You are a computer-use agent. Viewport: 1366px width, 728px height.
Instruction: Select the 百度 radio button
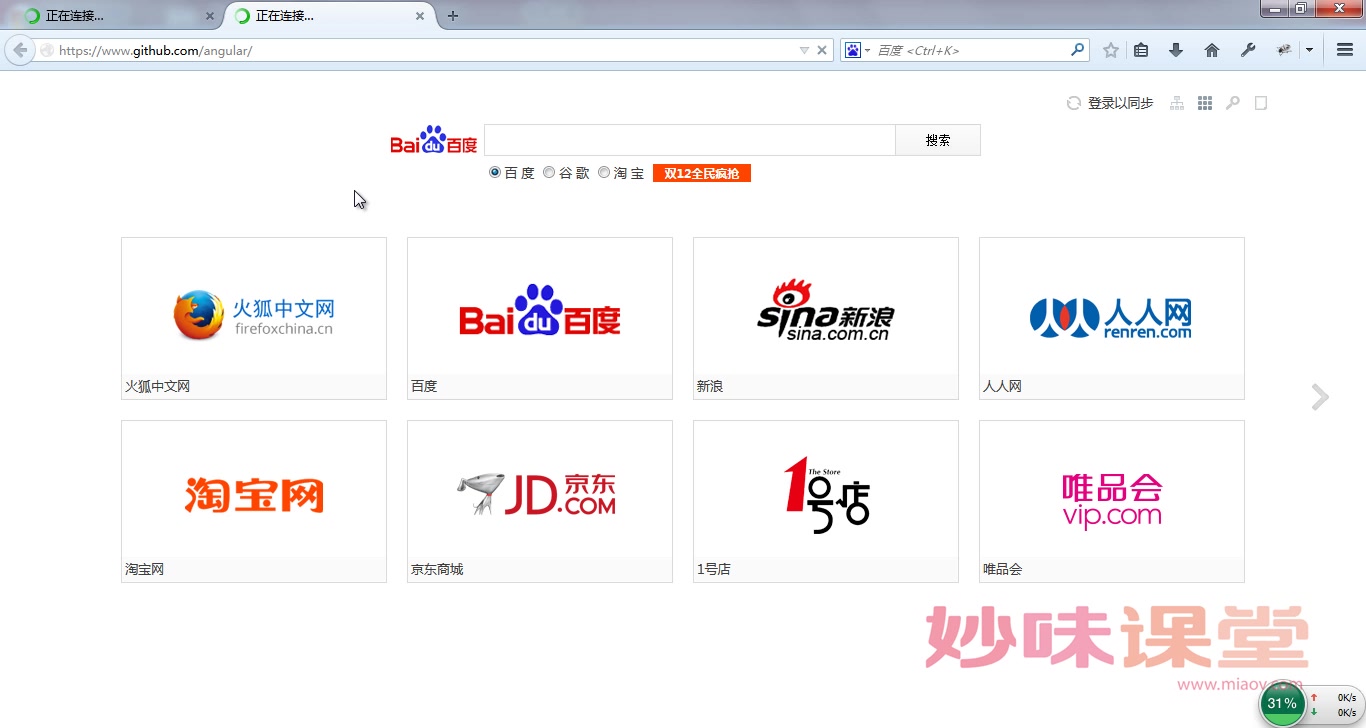click(495, 173)
